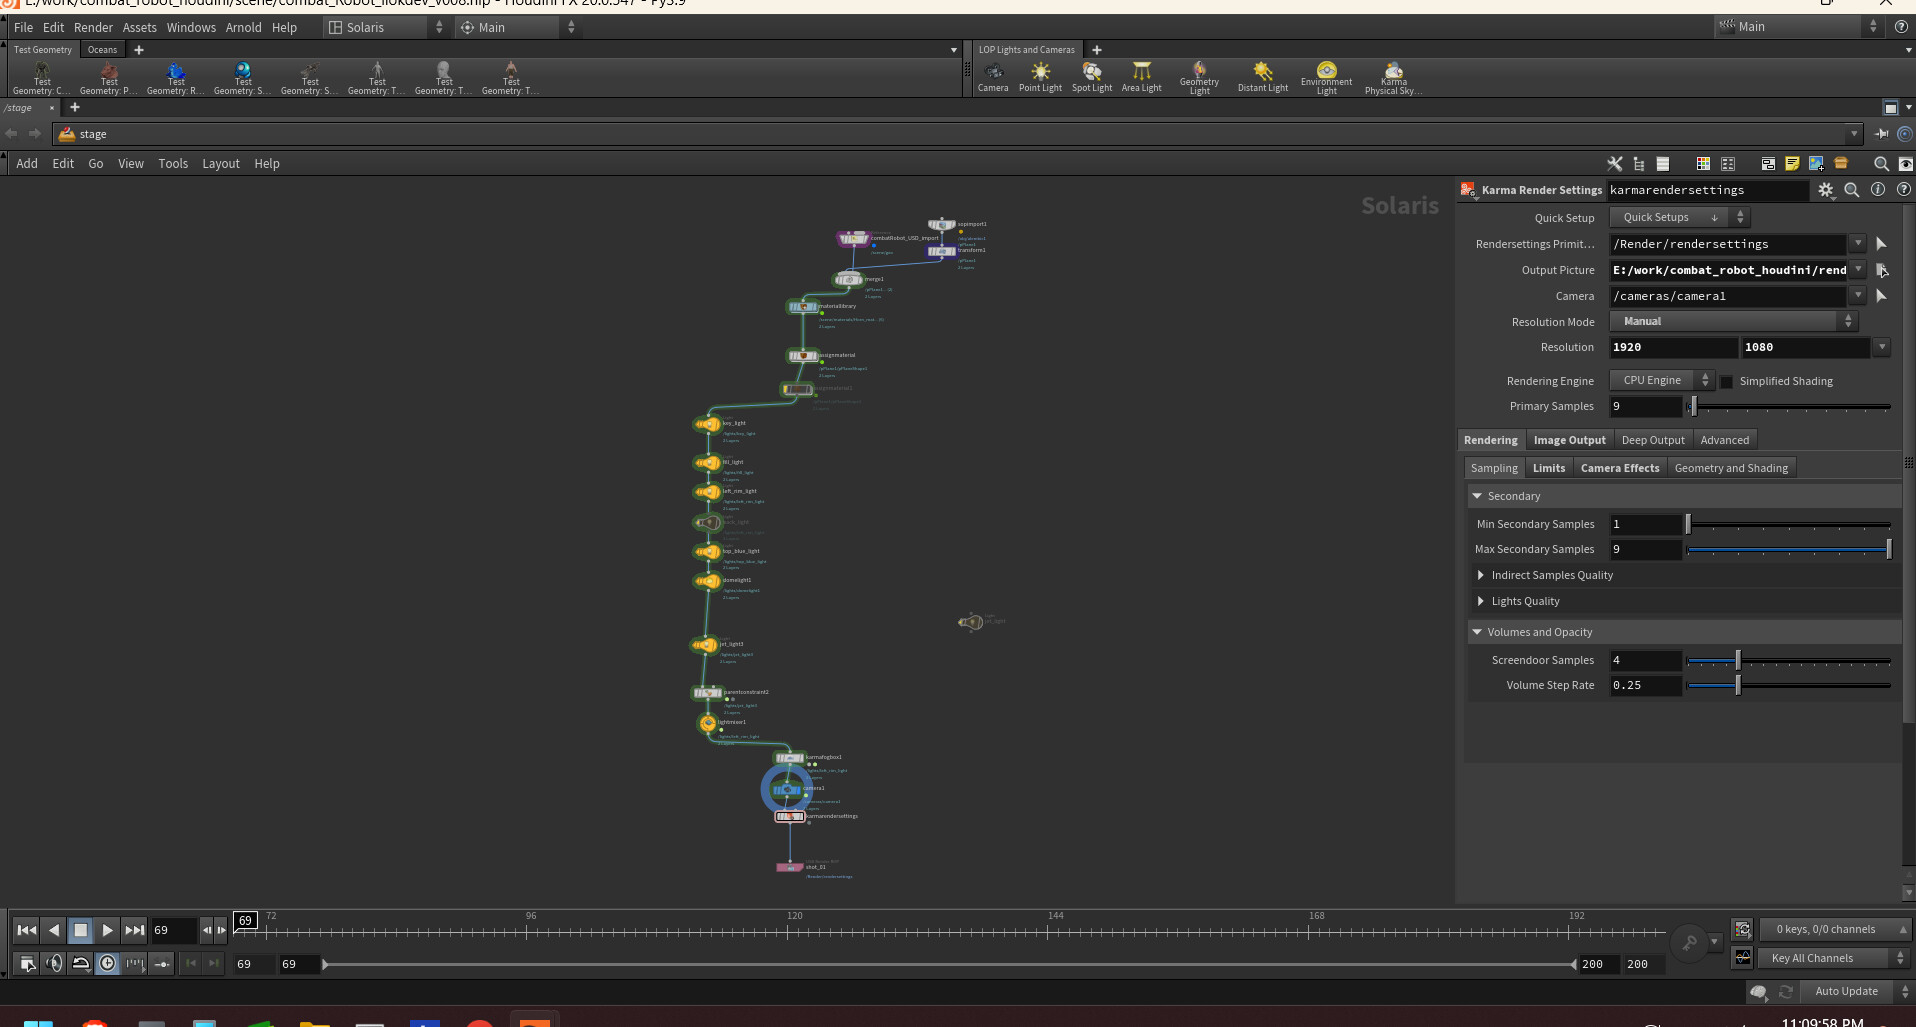Select the karmarendersettings node in network
Viewport: 1916px width, 1027px height.
coord(790,817)
